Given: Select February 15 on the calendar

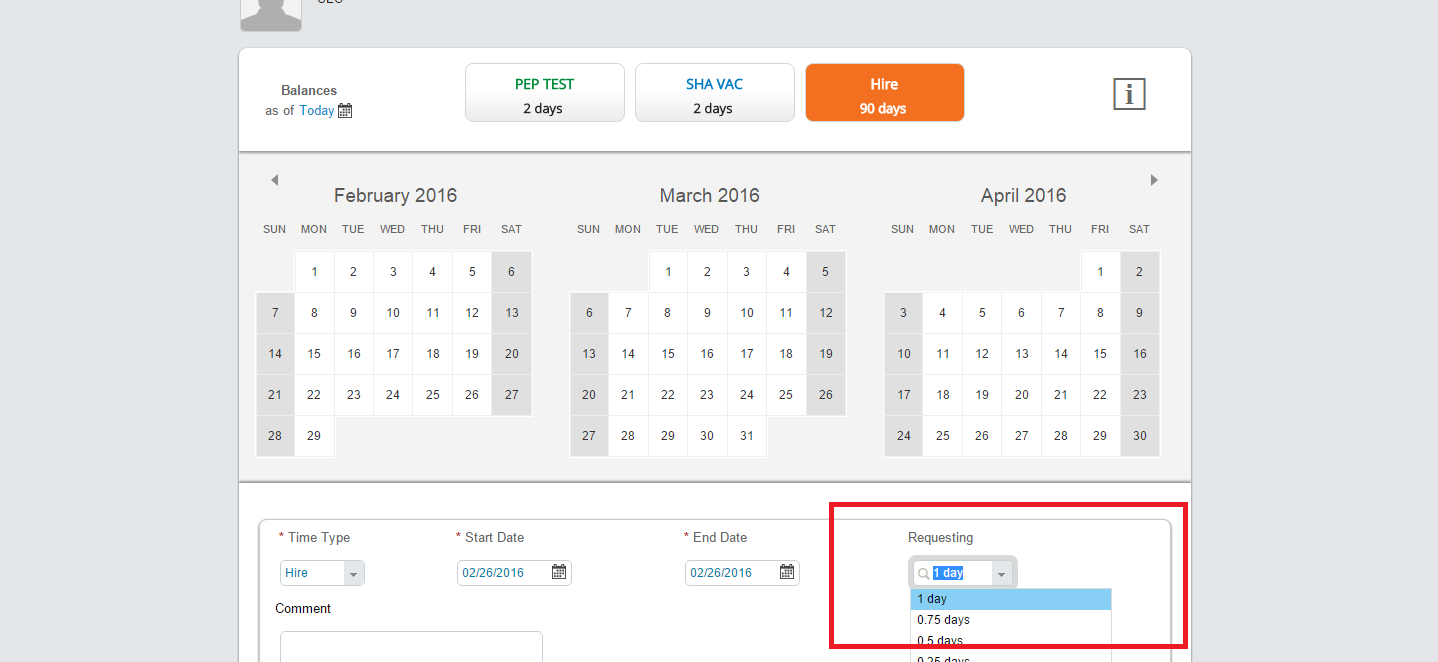Looking at the screenshot, I should click(314, 354).
